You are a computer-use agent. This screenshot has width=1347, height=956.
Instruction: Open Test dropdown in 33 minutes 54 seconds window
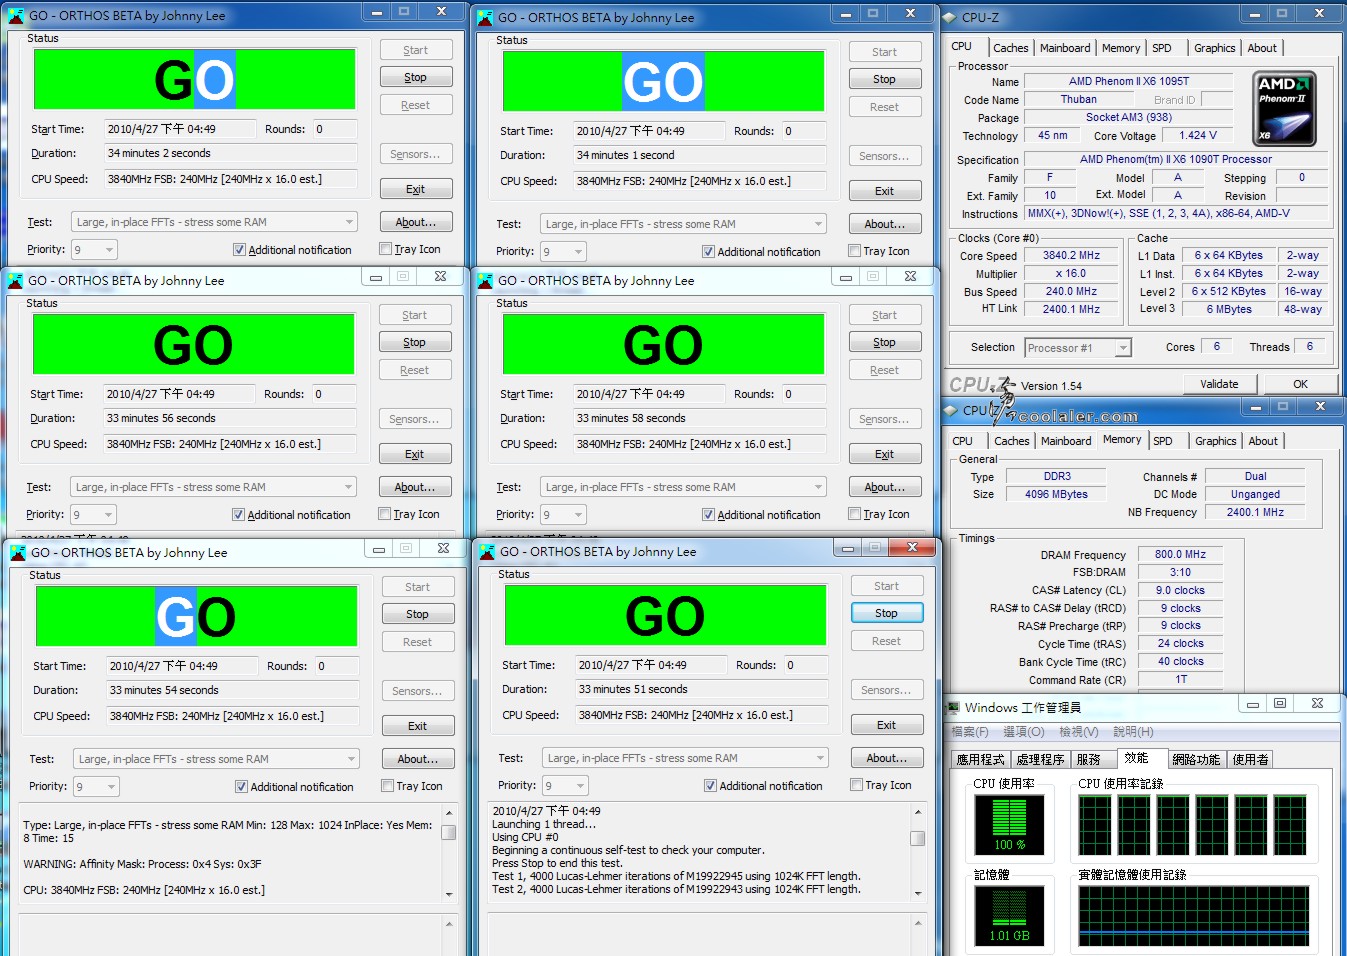pyautogui.click(x=216, y=759)
